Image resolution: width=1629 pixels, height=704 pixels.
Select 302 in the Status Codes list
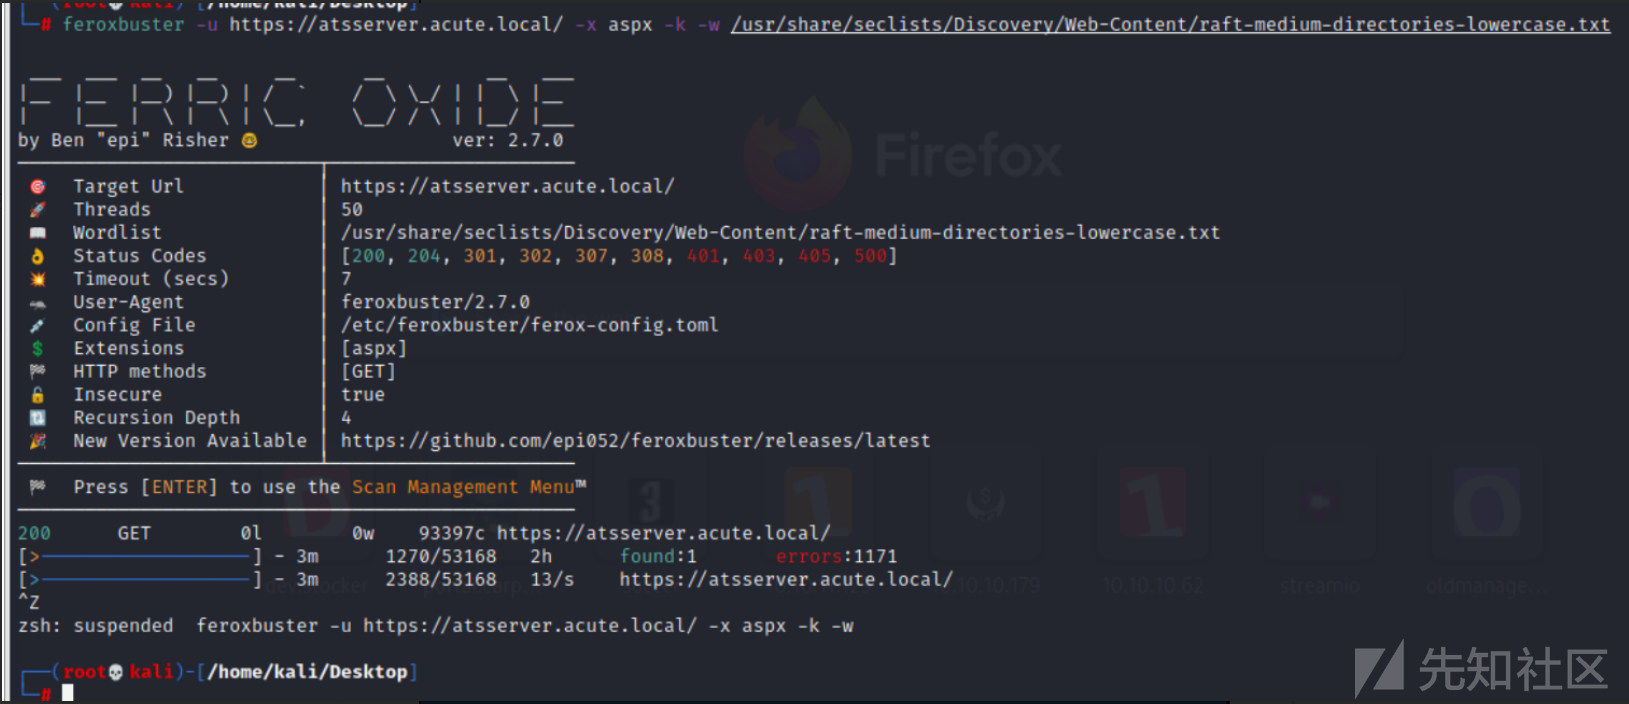point(535,256)
